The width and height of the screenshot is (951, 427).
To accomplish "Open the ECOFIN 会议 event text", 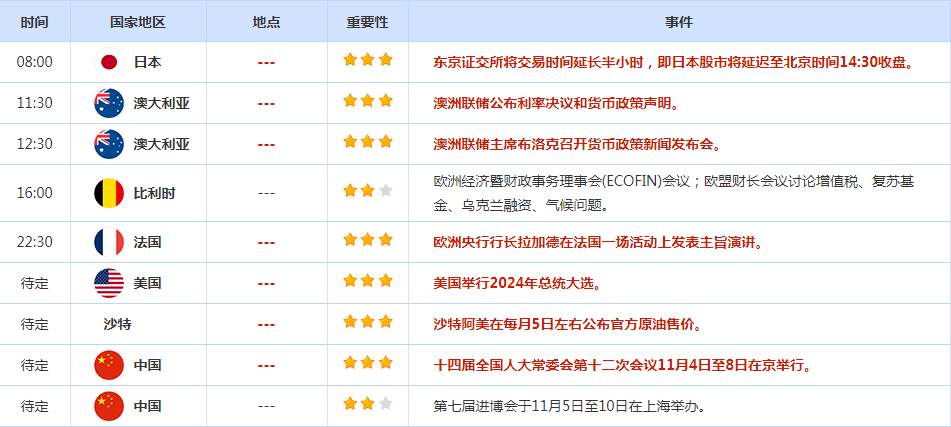I will click(x=674, y=193).
